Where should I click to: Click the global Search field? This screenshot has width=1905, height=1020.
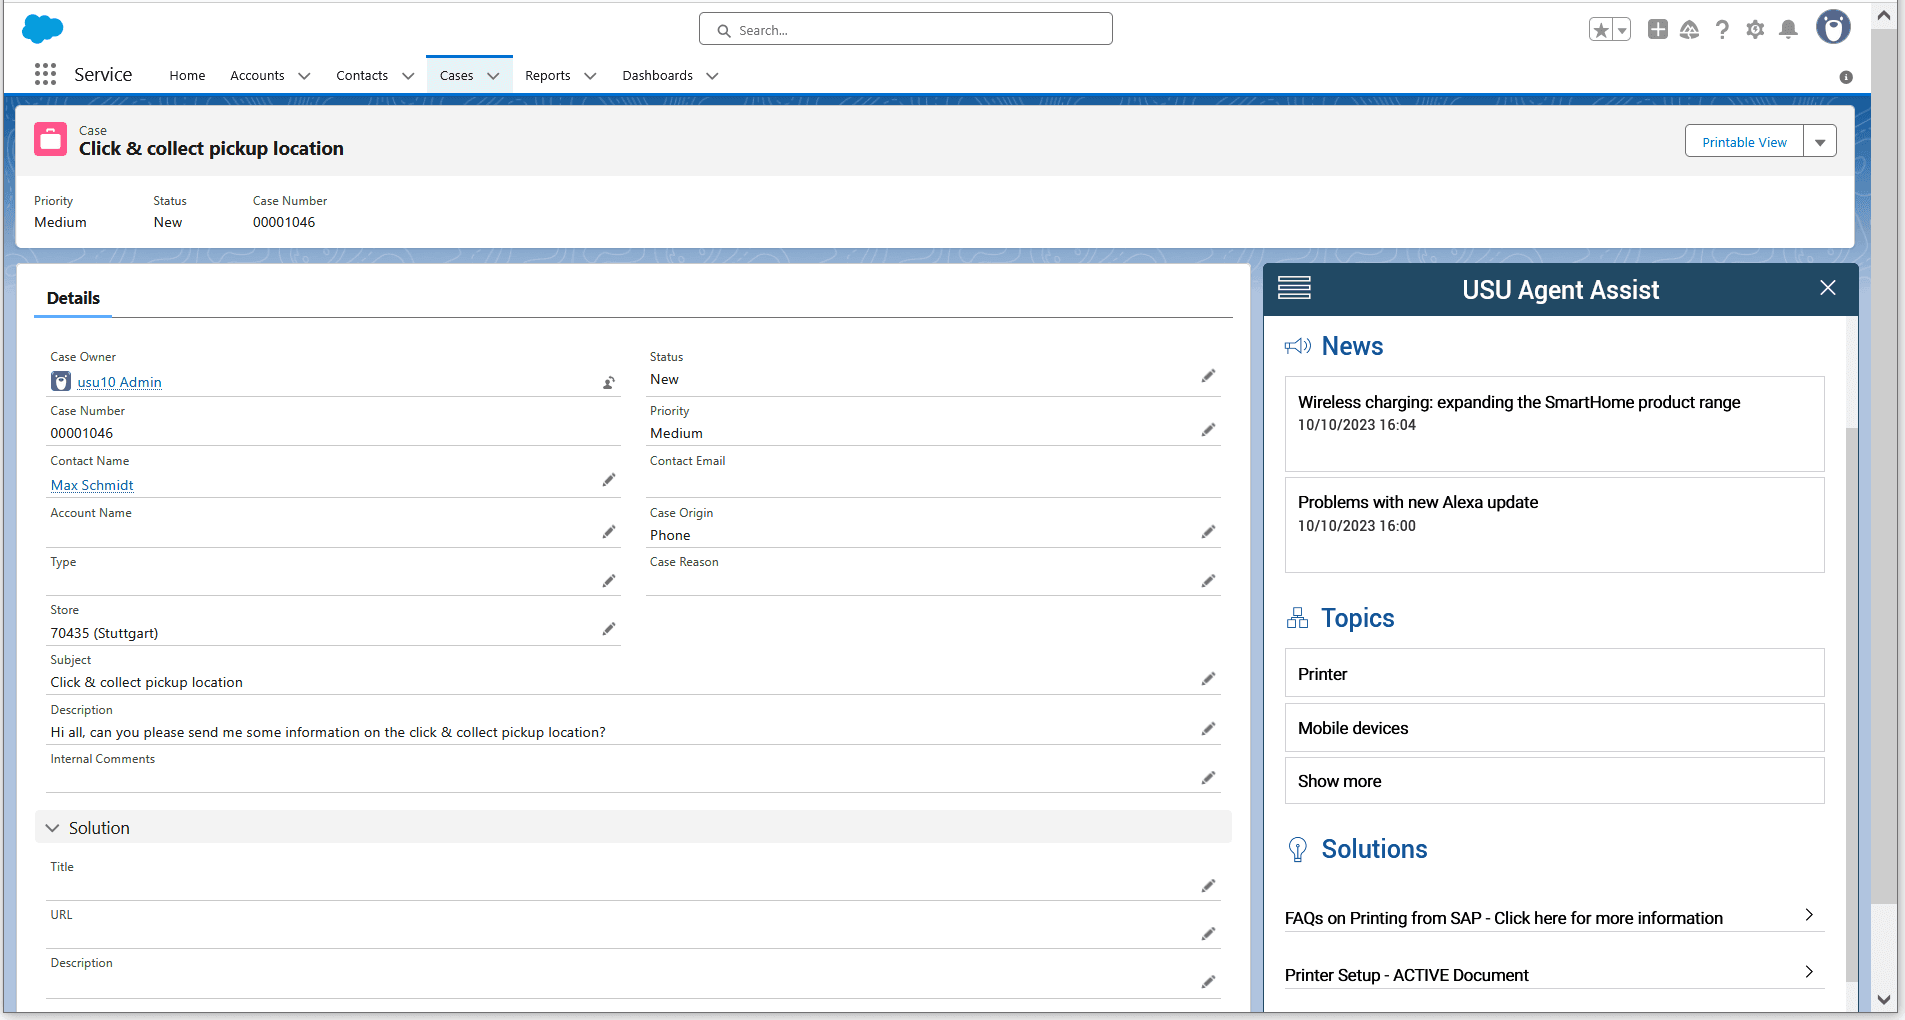pyautogui.click(x=905, y=29)
